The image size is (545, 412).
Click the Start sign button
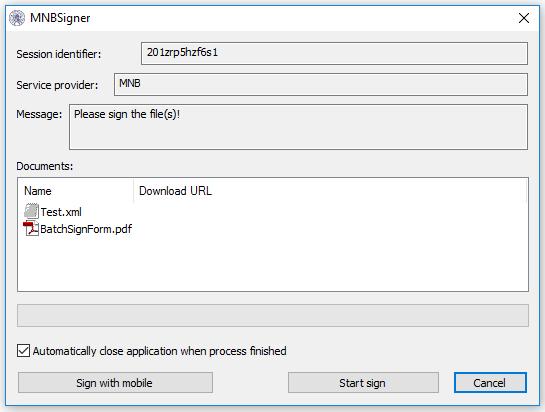tap(363, 383)
